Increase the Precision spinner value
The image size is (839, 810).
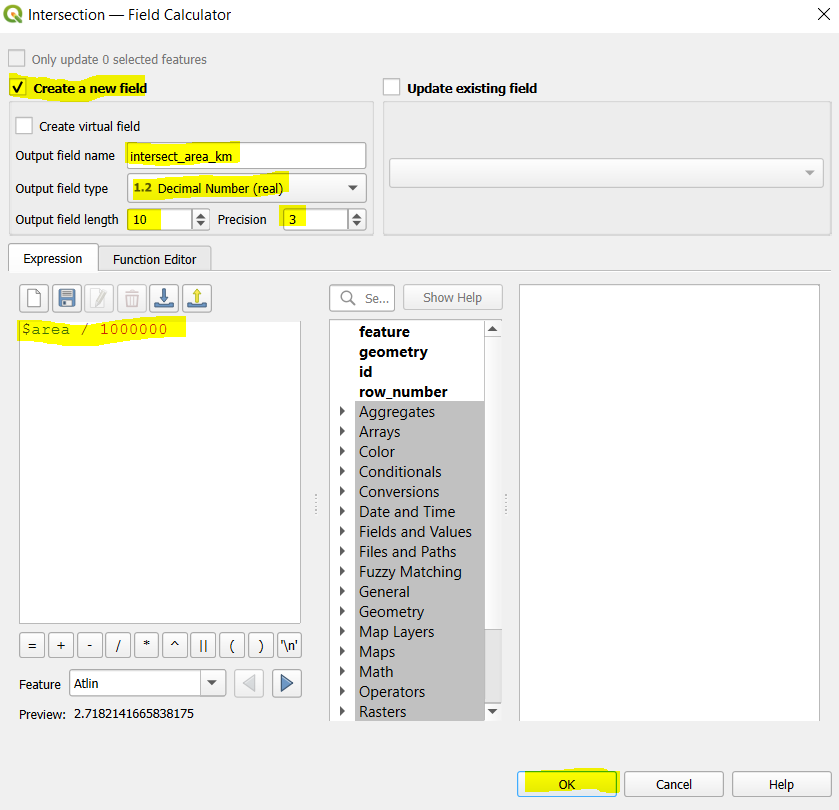[x=357, y=214]
